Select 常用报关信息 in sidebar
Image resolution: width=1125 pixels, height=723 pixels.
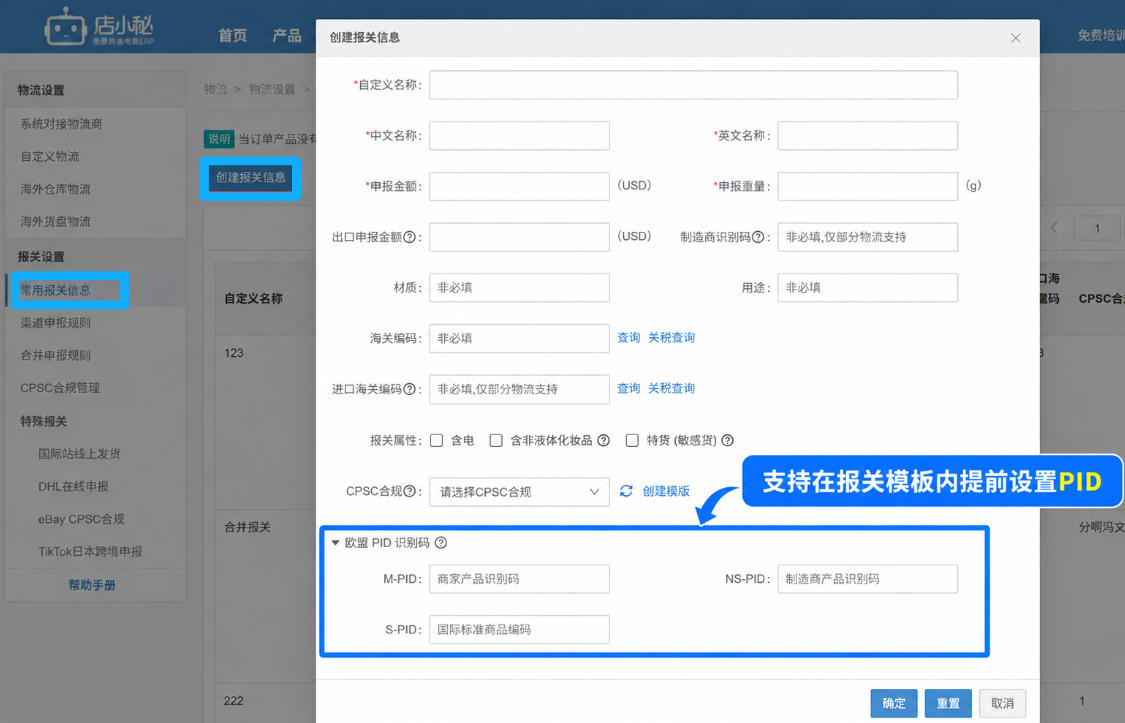(55, 290)
